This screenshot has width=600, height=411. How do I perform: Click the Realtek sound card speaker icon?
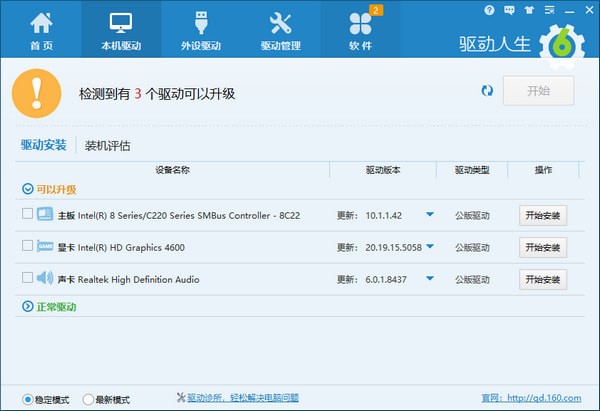pyautogui.click(x=45, y=278)
